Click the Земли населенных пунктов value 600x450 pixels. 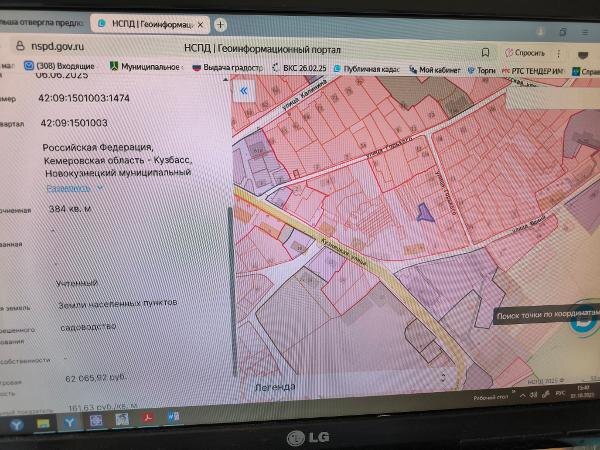117,304
